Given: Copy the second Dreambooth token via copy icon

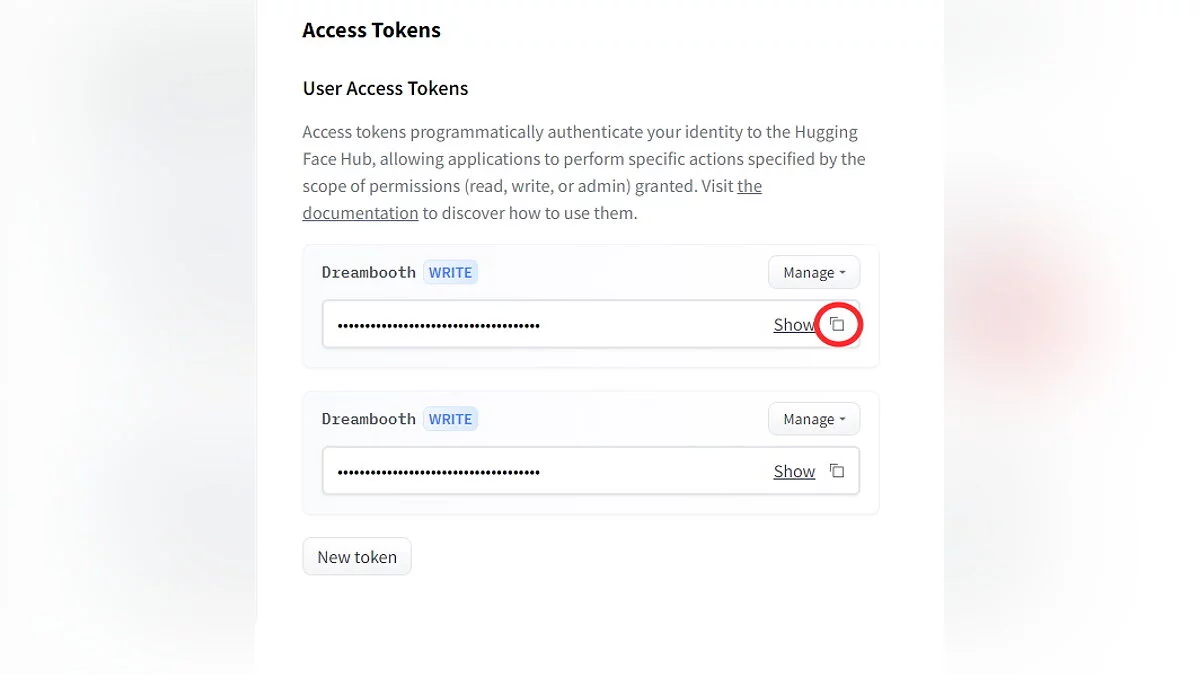Looking at the screenshot, I should tap(837, 471).
